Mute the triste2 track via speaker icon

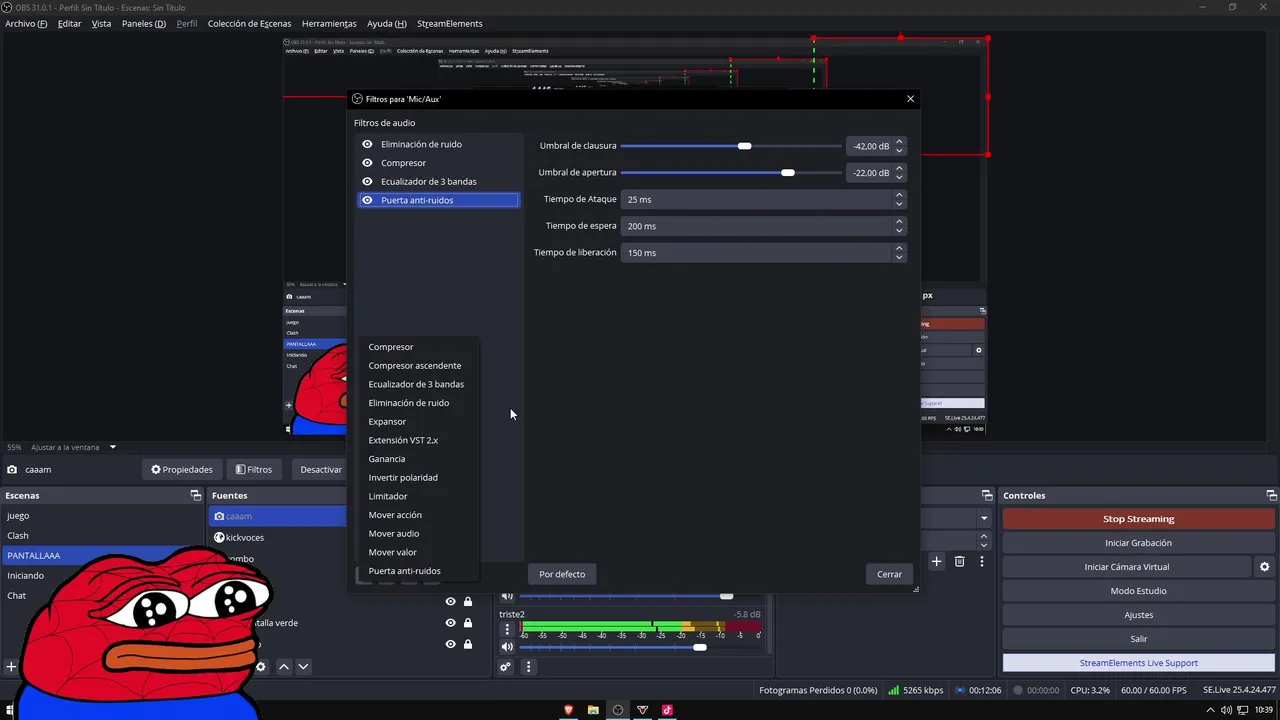point(507,647)
